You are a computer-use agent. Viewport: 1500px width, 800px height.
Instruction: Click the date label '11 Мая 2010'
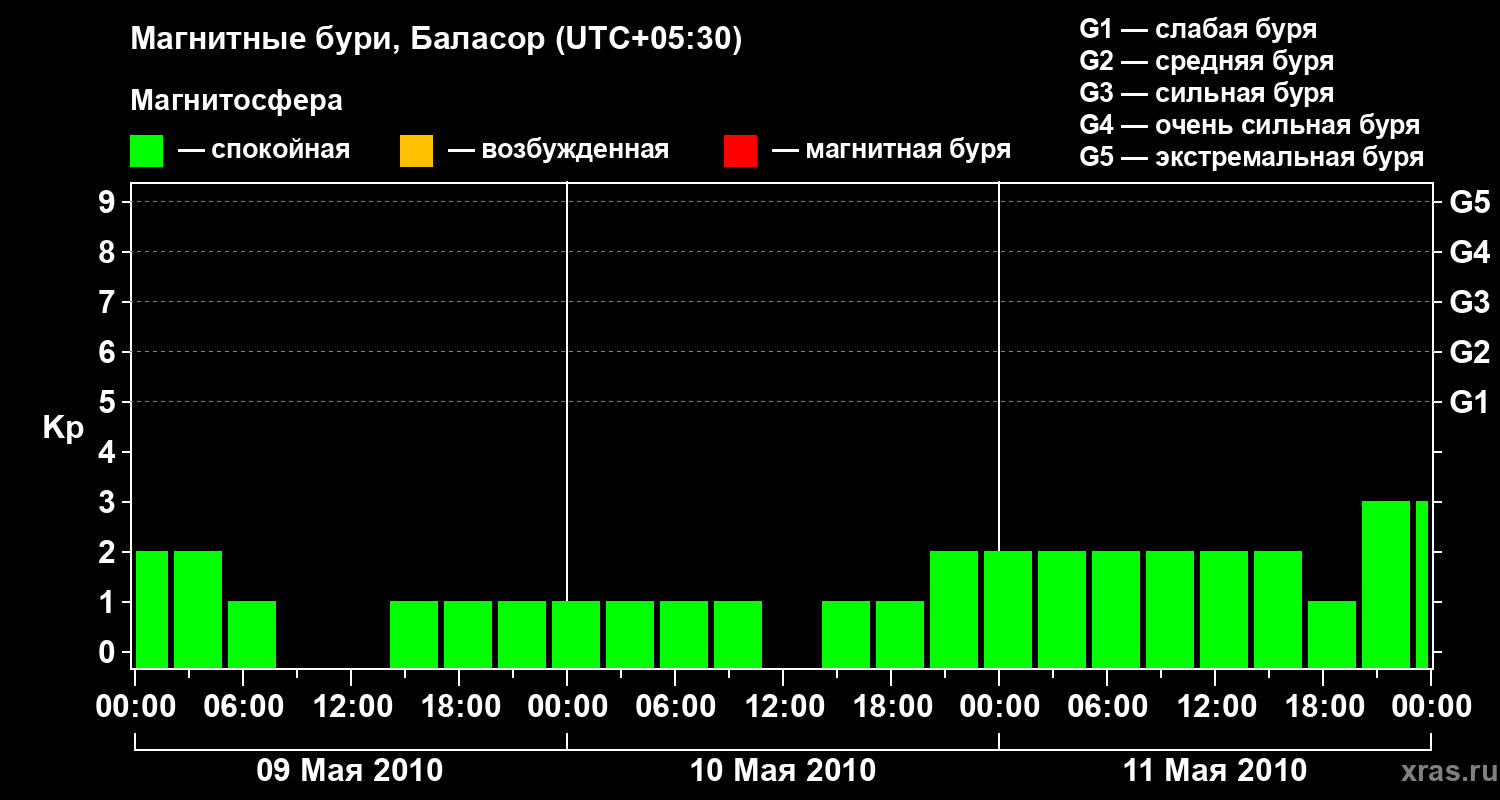click(x=1215, y=770)
